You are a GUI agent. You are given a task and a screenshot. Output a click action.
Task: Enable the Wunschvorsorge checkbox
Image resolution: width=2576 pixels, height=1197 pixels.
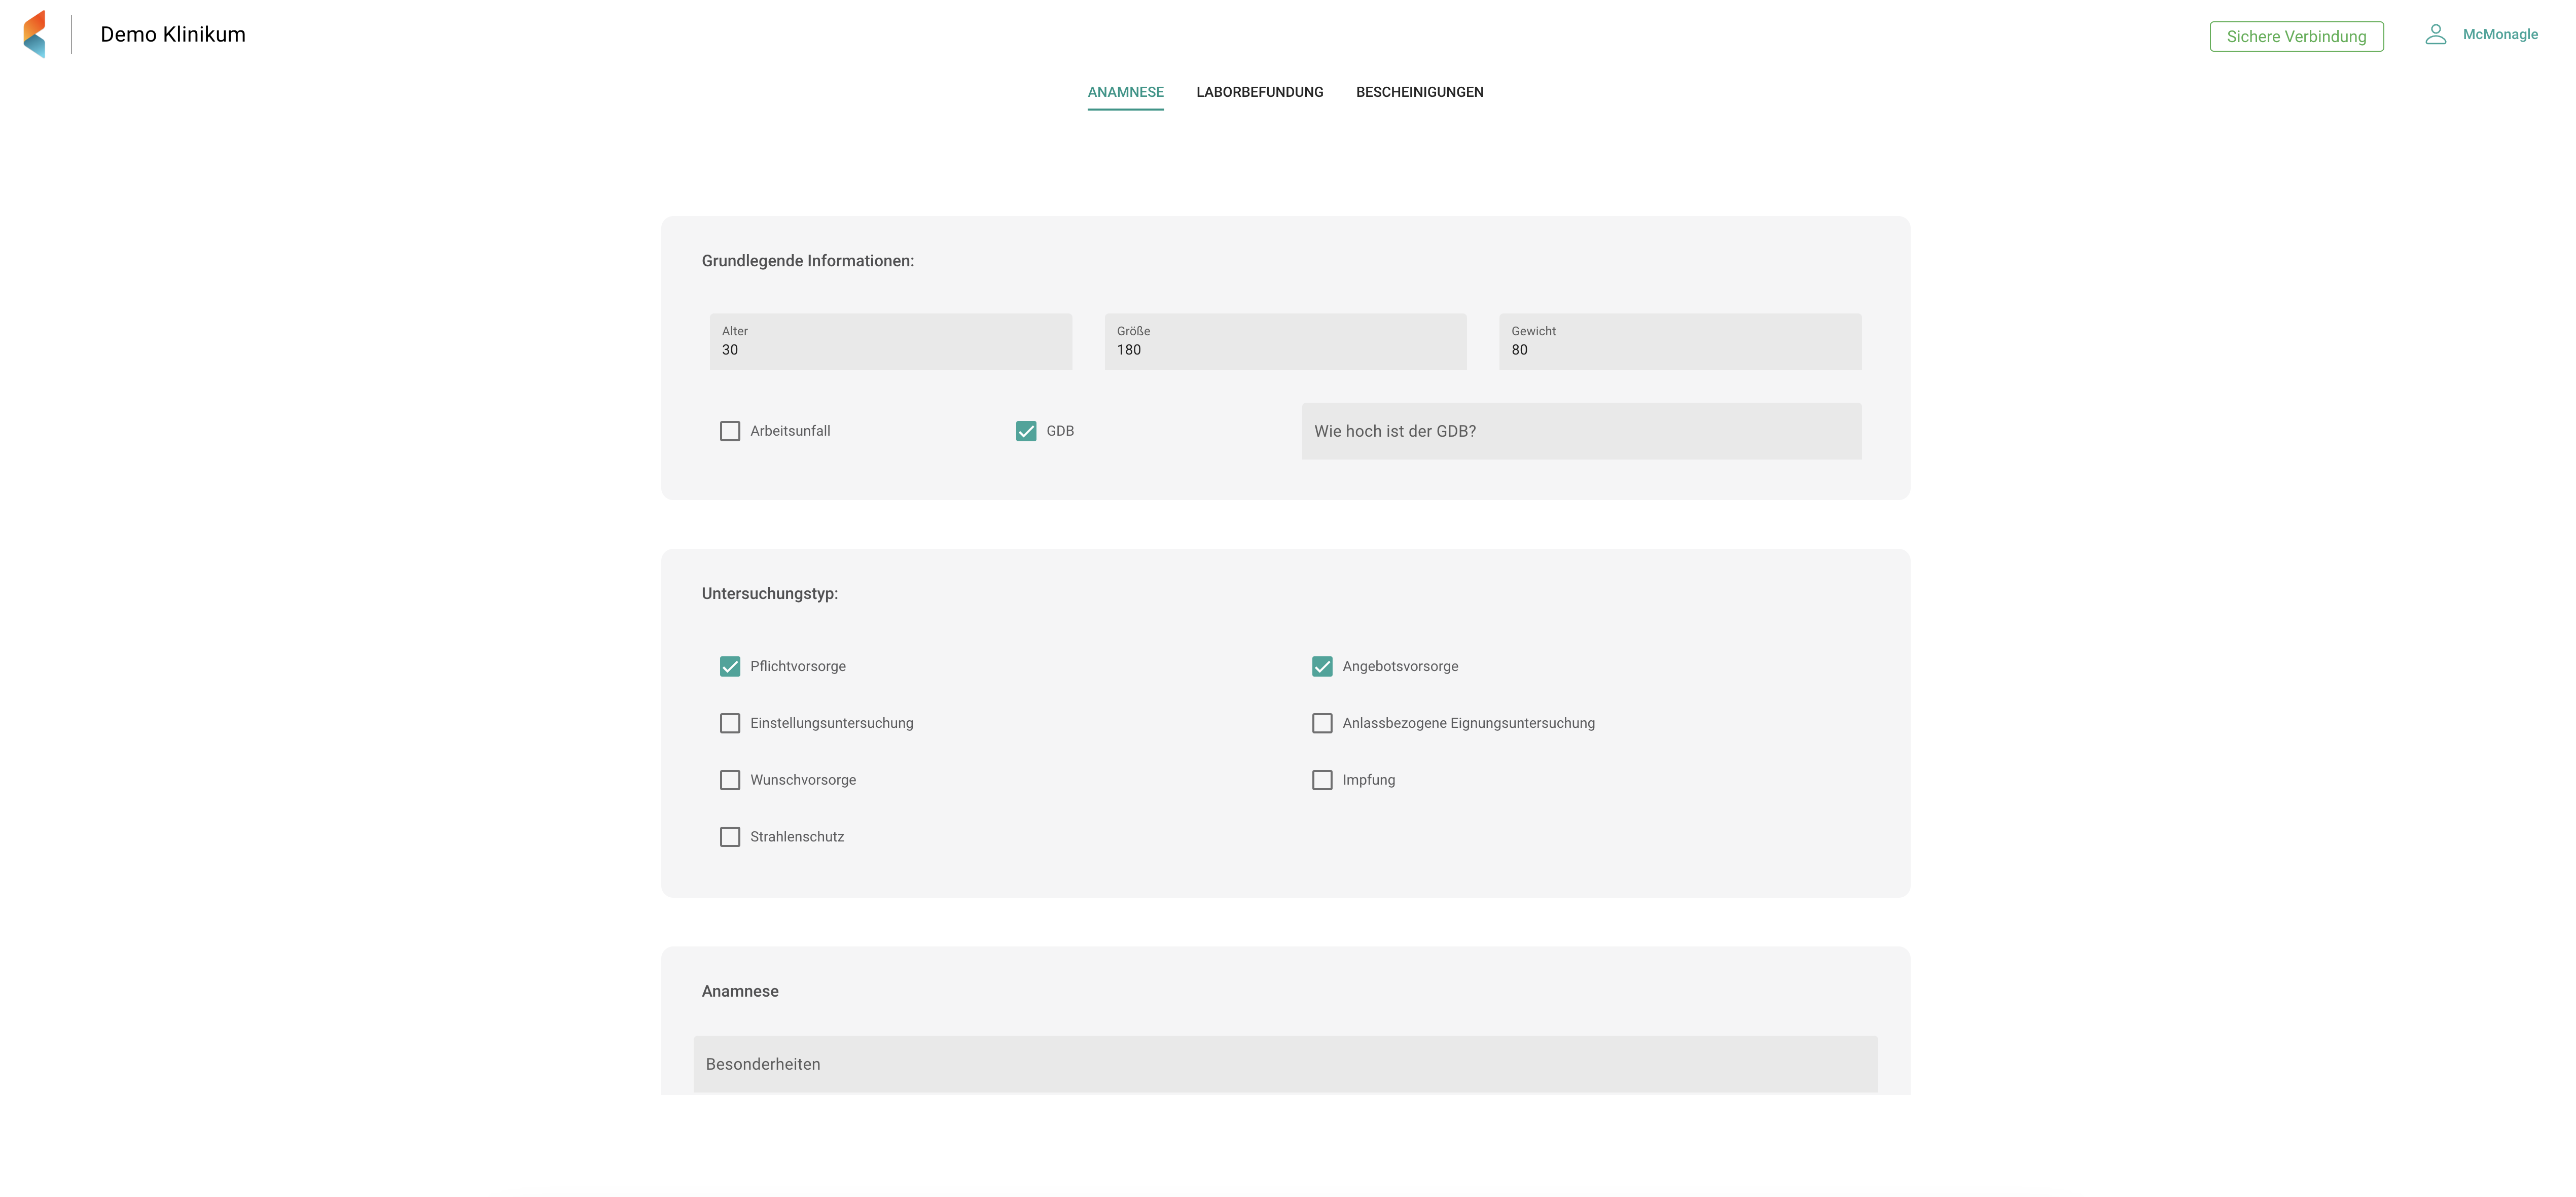tap(730, 780)
